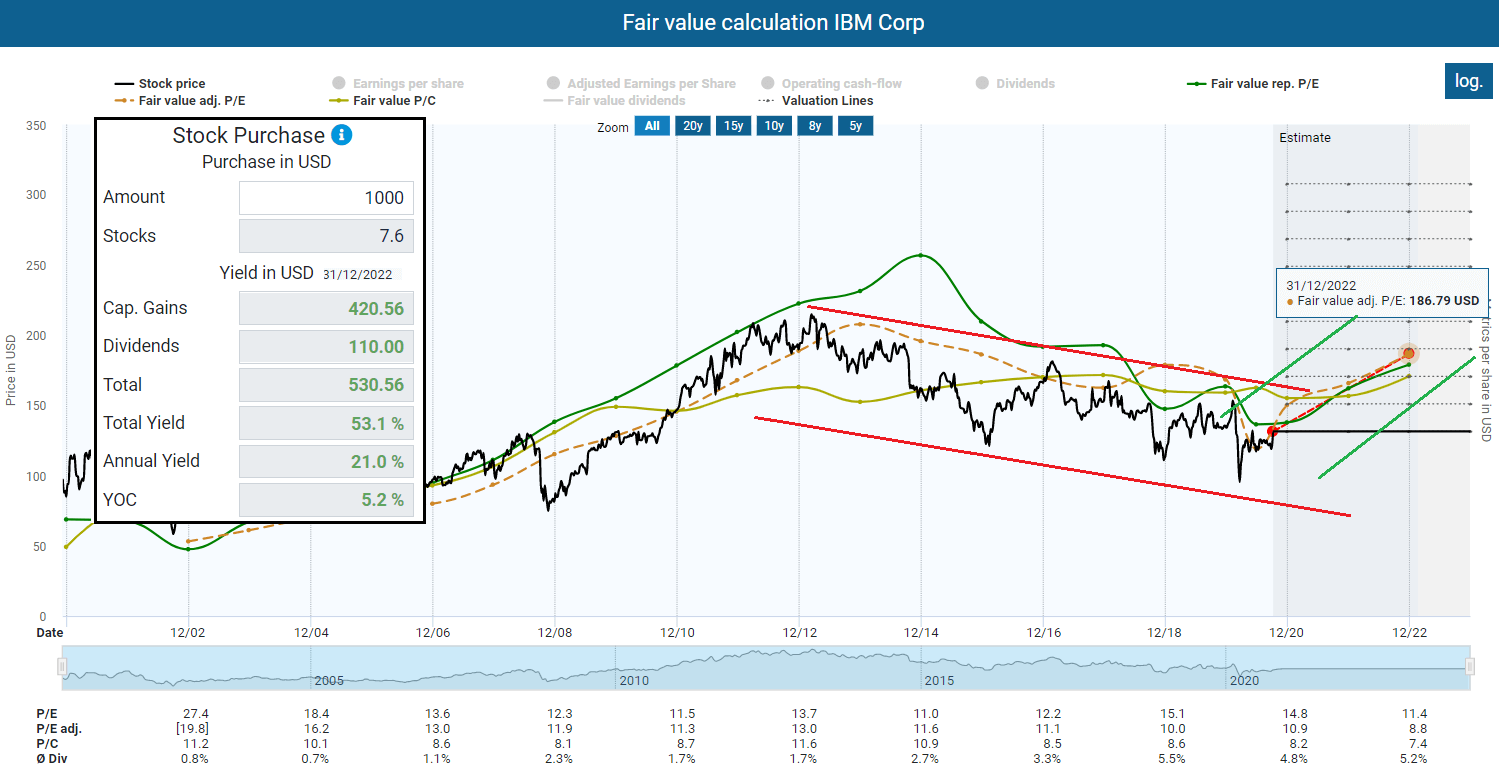Click the YOC value 5.2 %

326,499
